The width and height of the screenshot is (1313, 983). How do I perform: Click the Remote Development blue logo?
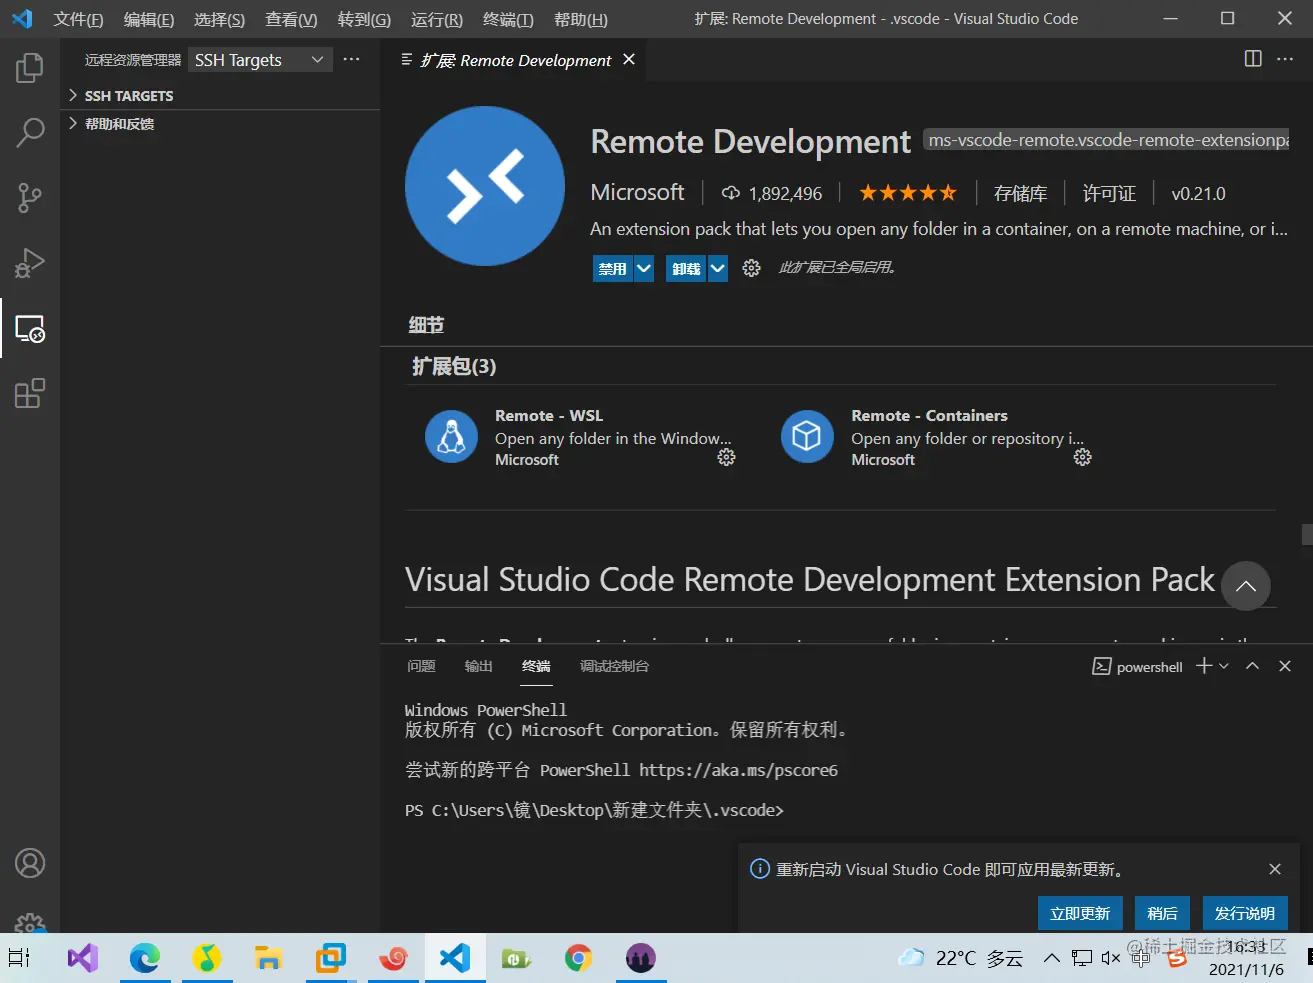point(485,186)
